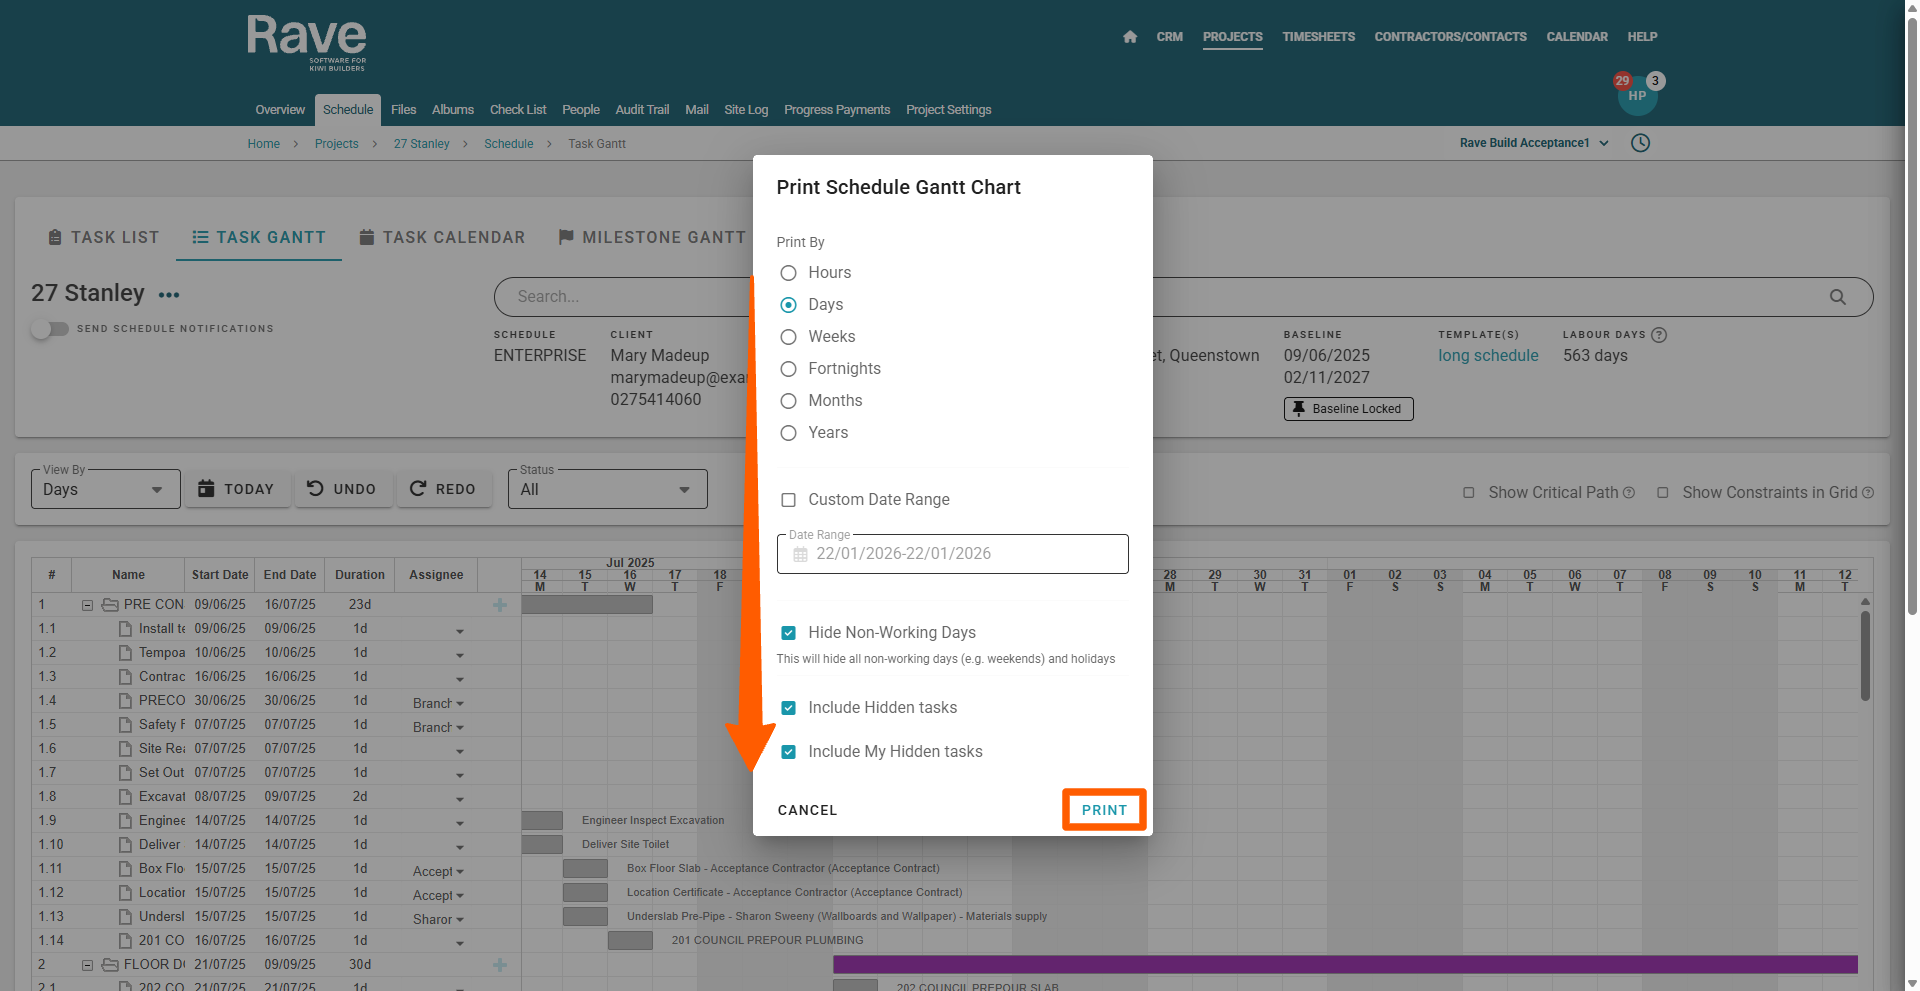Select the Weeks radio option
Image resolution: width=1920 pixels, height=991 pixels.
pyautogui.click(x=788, y=337)
